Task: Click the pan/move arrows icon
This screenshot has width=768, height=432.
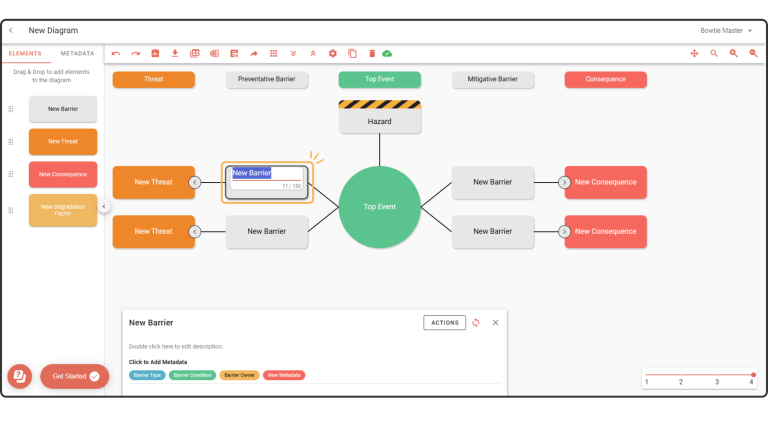Action: (694, 53)
